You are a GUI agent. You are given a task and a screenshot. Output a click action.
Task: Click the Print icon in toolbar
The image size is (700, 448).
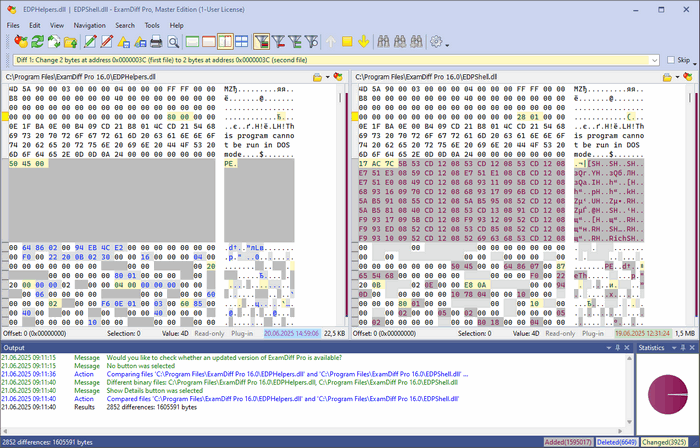(156, 42)
